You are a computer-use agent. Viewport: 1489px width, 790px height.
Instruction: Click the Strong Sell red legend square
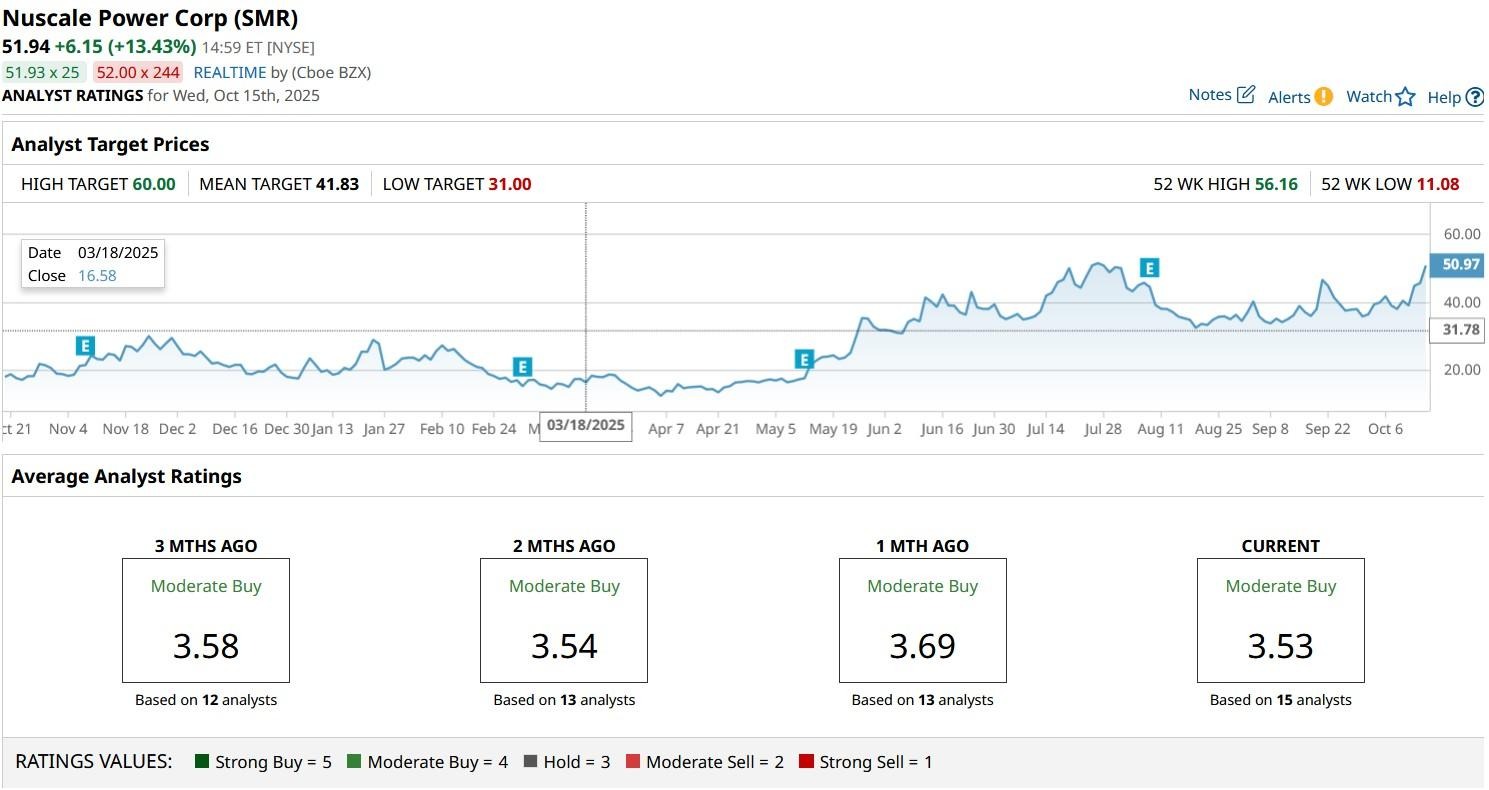pyautogui.click(x=806, y=762)
